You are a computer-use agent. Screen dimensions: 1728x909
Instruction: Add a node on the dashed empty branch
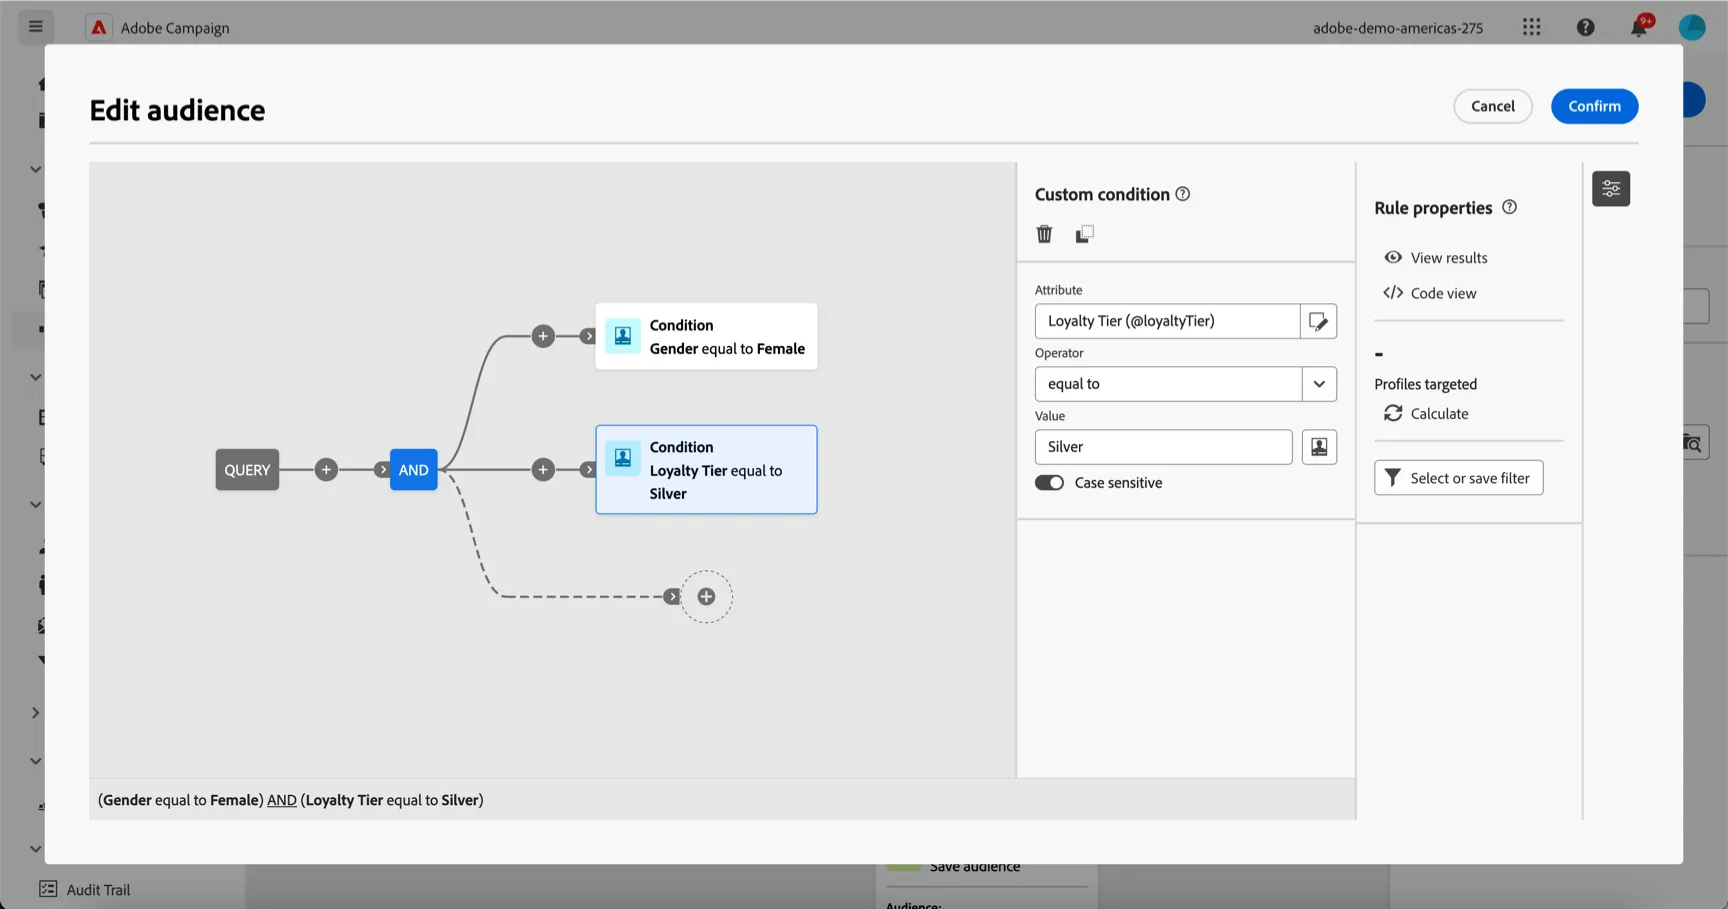[706, 597]
